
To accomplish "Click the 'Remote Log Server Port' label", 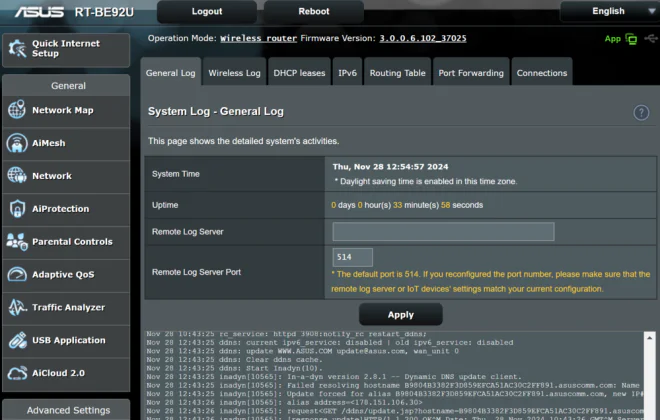I will (196, 272).
